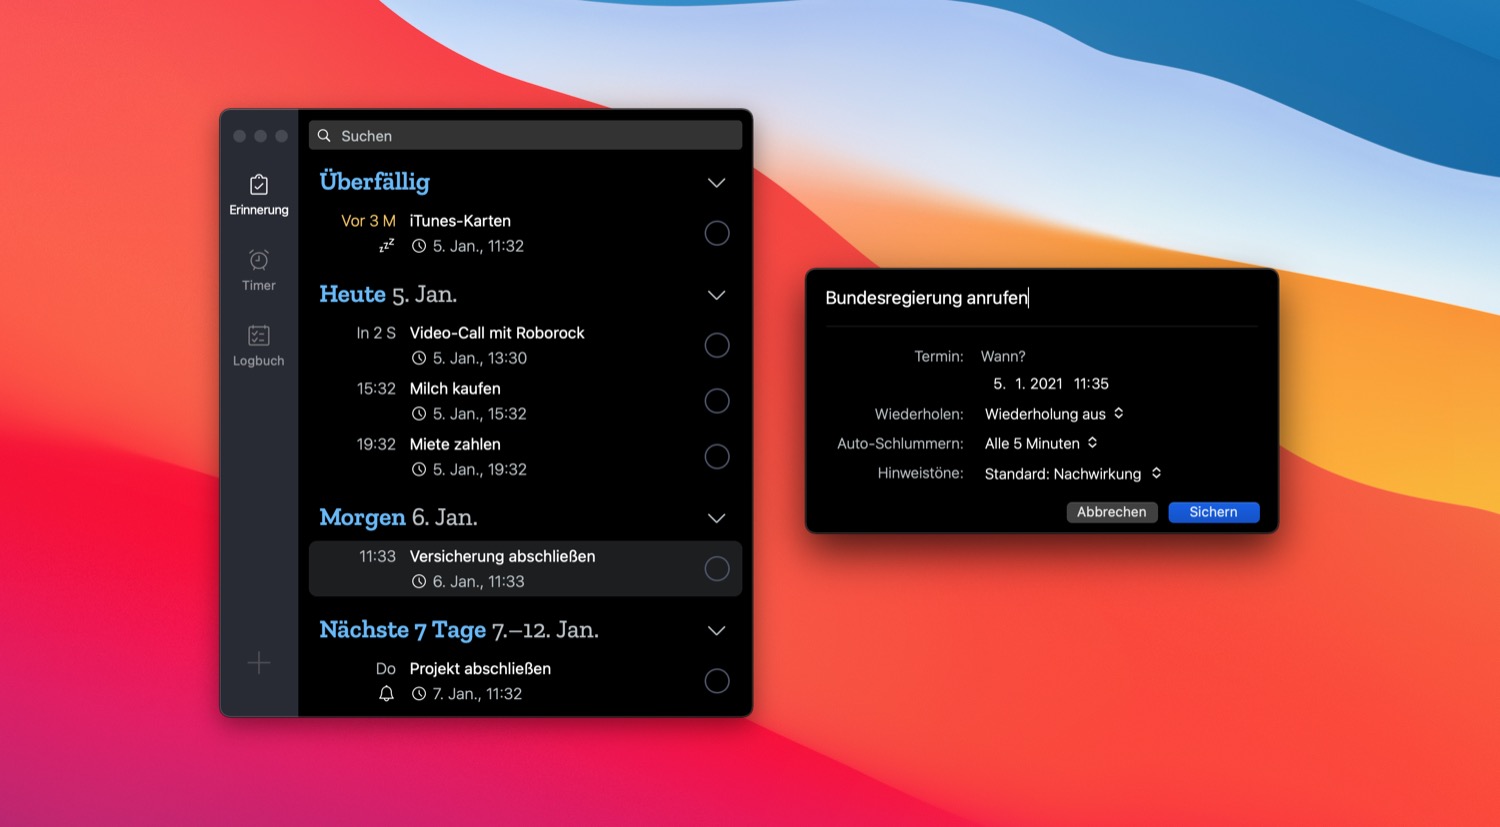1500x827 pixels.
Task: Click the Wann? date text field
Action: [1003, 356]
